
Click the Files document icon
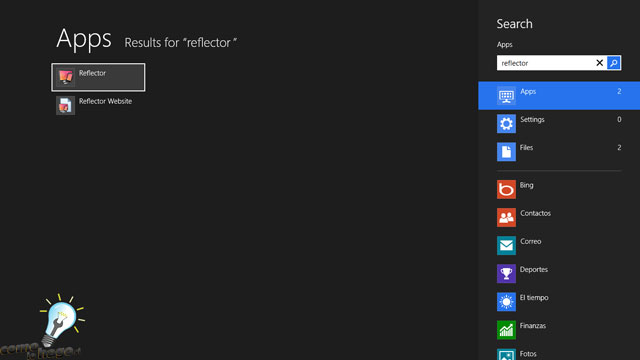tap(506, 152)
